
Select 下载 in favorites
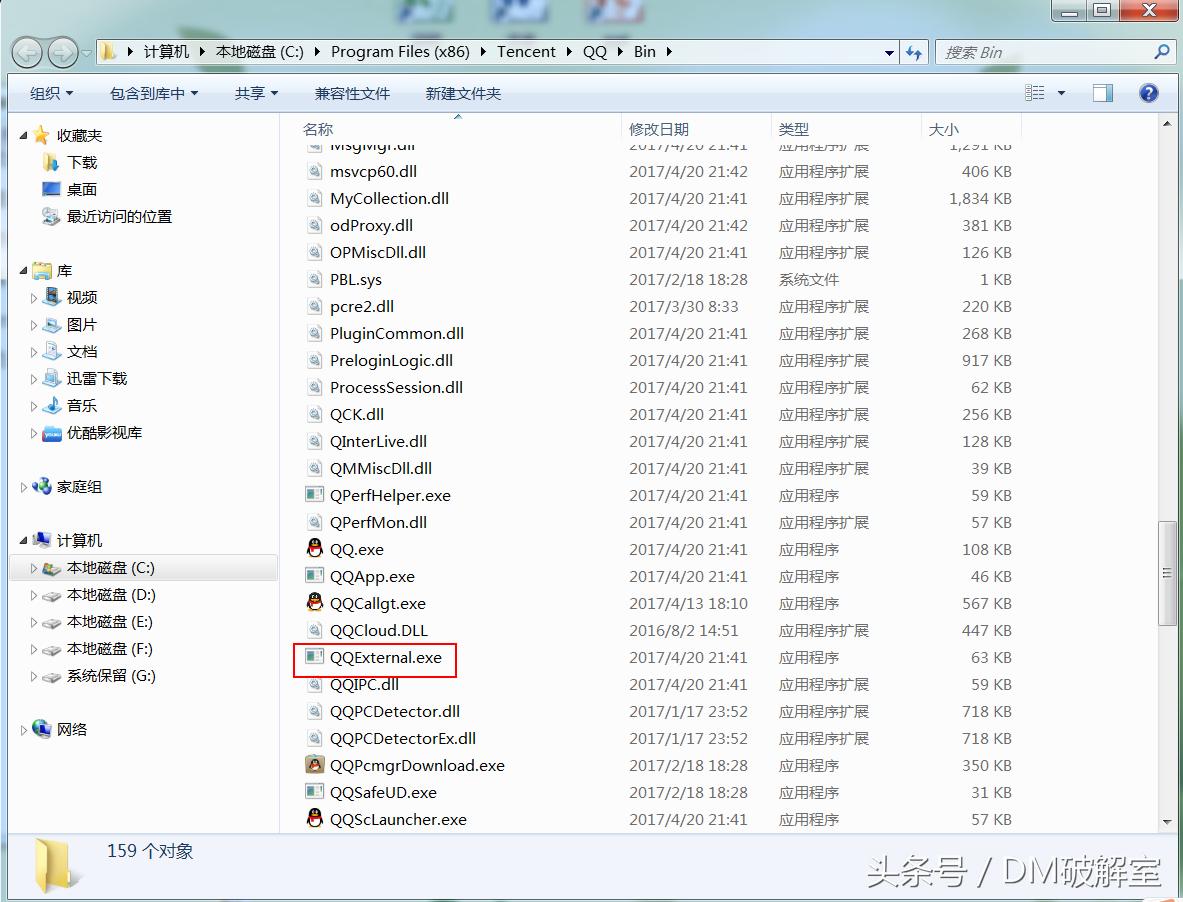(82, 162)
